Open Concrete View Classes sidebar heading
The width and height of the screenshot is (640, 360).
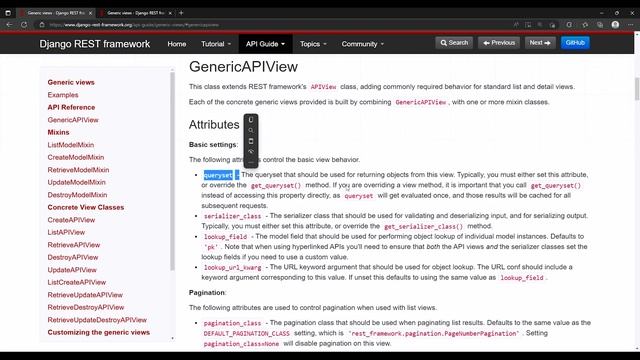[x=86, y=207]
